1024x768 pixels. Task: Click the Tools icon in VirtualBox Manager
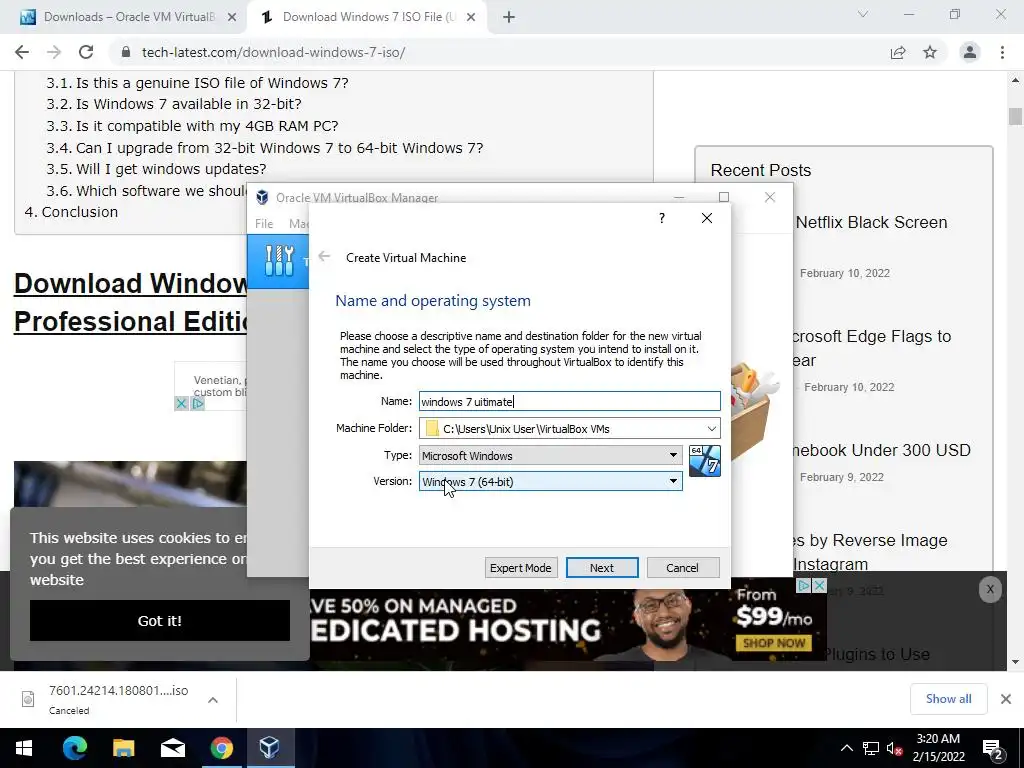(x=280, y=261)
